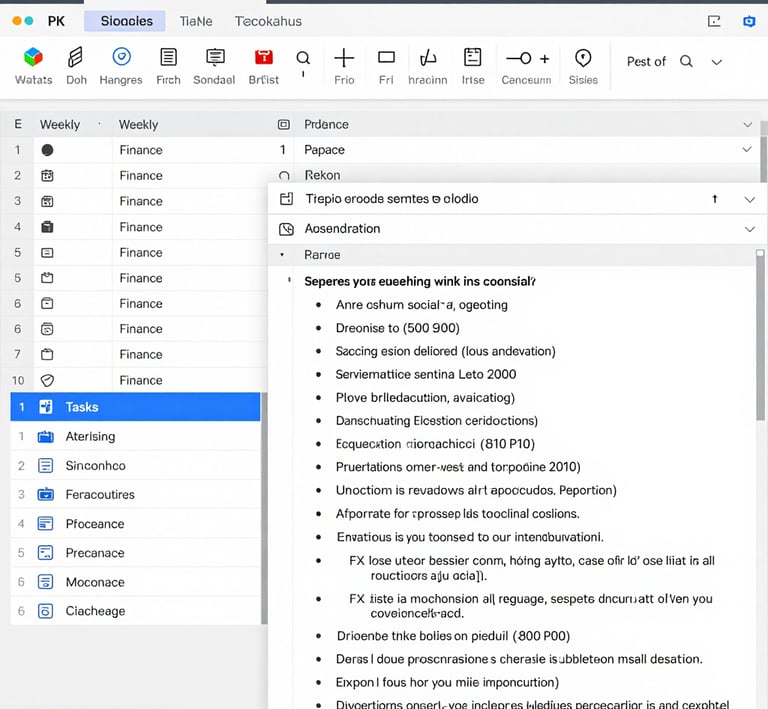Expand the Prdance header chevron

coord(748,125)
